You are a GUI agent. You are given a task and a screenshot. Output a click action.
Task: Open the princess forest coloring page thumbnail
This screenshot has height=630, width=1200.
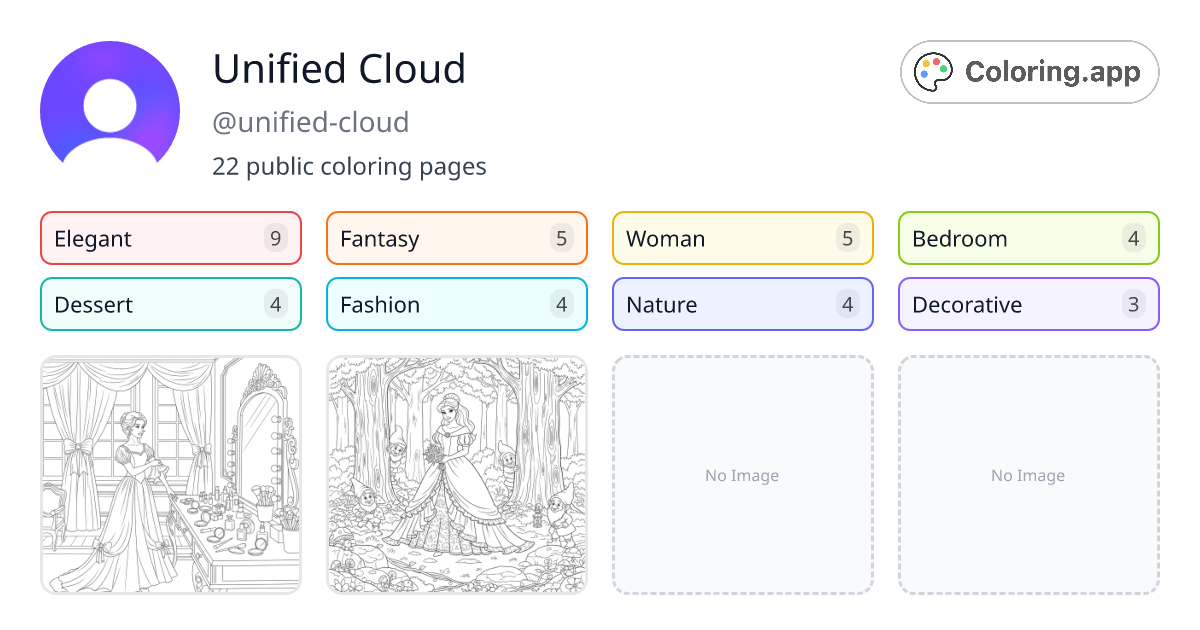point(456,475)
